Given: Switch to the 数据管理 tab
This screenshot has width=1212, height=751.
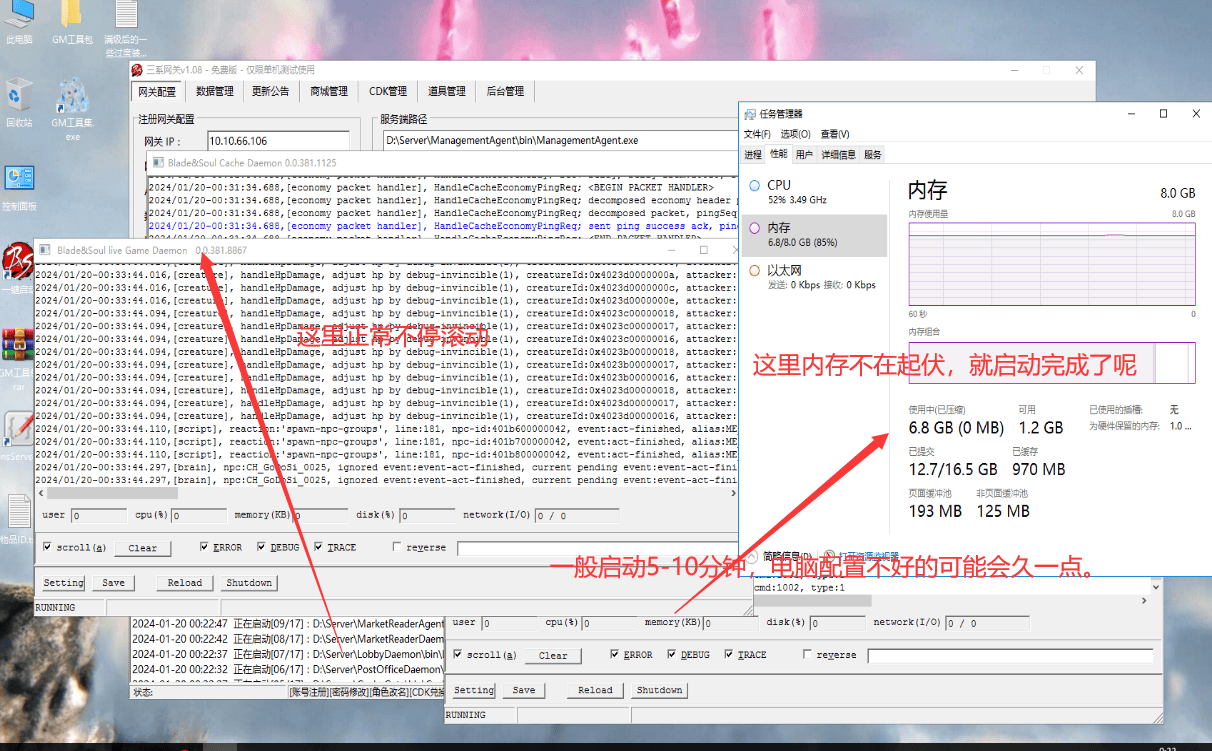Looking at the screenshot, I should click(x=215, y=91).
